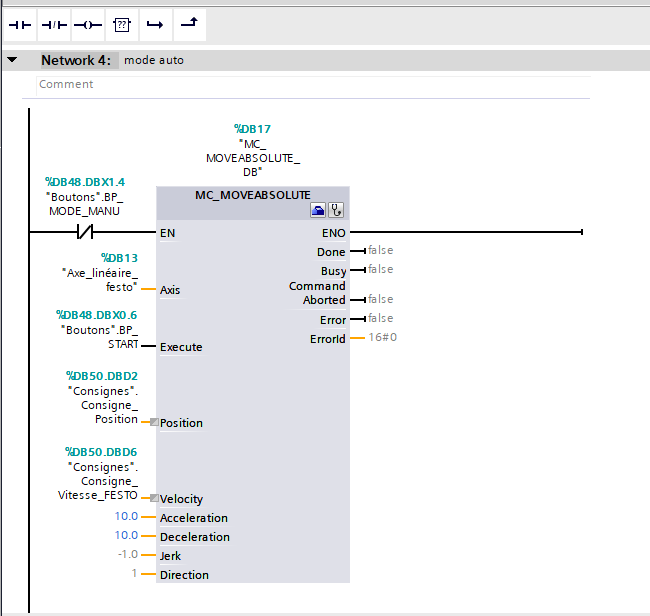Image resolution: width=650 pixels, height=616 pixels.
Task: Select the Velocity input pin
Action: pos(181,499)
